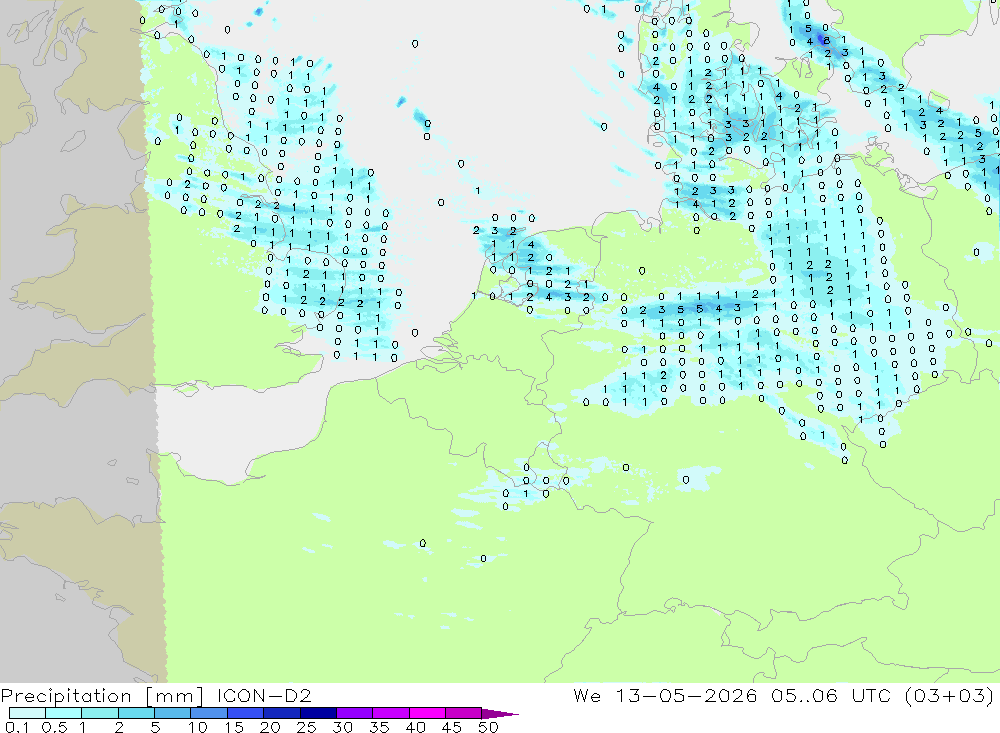Choose the 35–40 mm legend color box
1000x733 pixels.
(x=390, y=713)
